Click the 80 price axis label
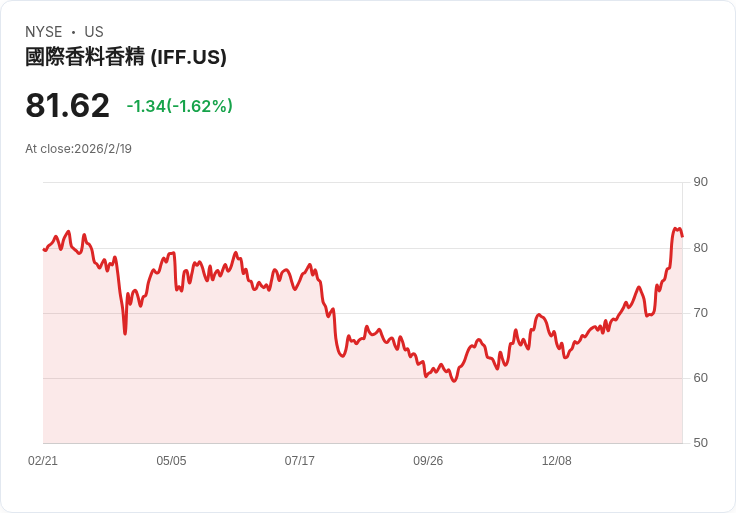The image size is (736, 513). pos(700,248)
